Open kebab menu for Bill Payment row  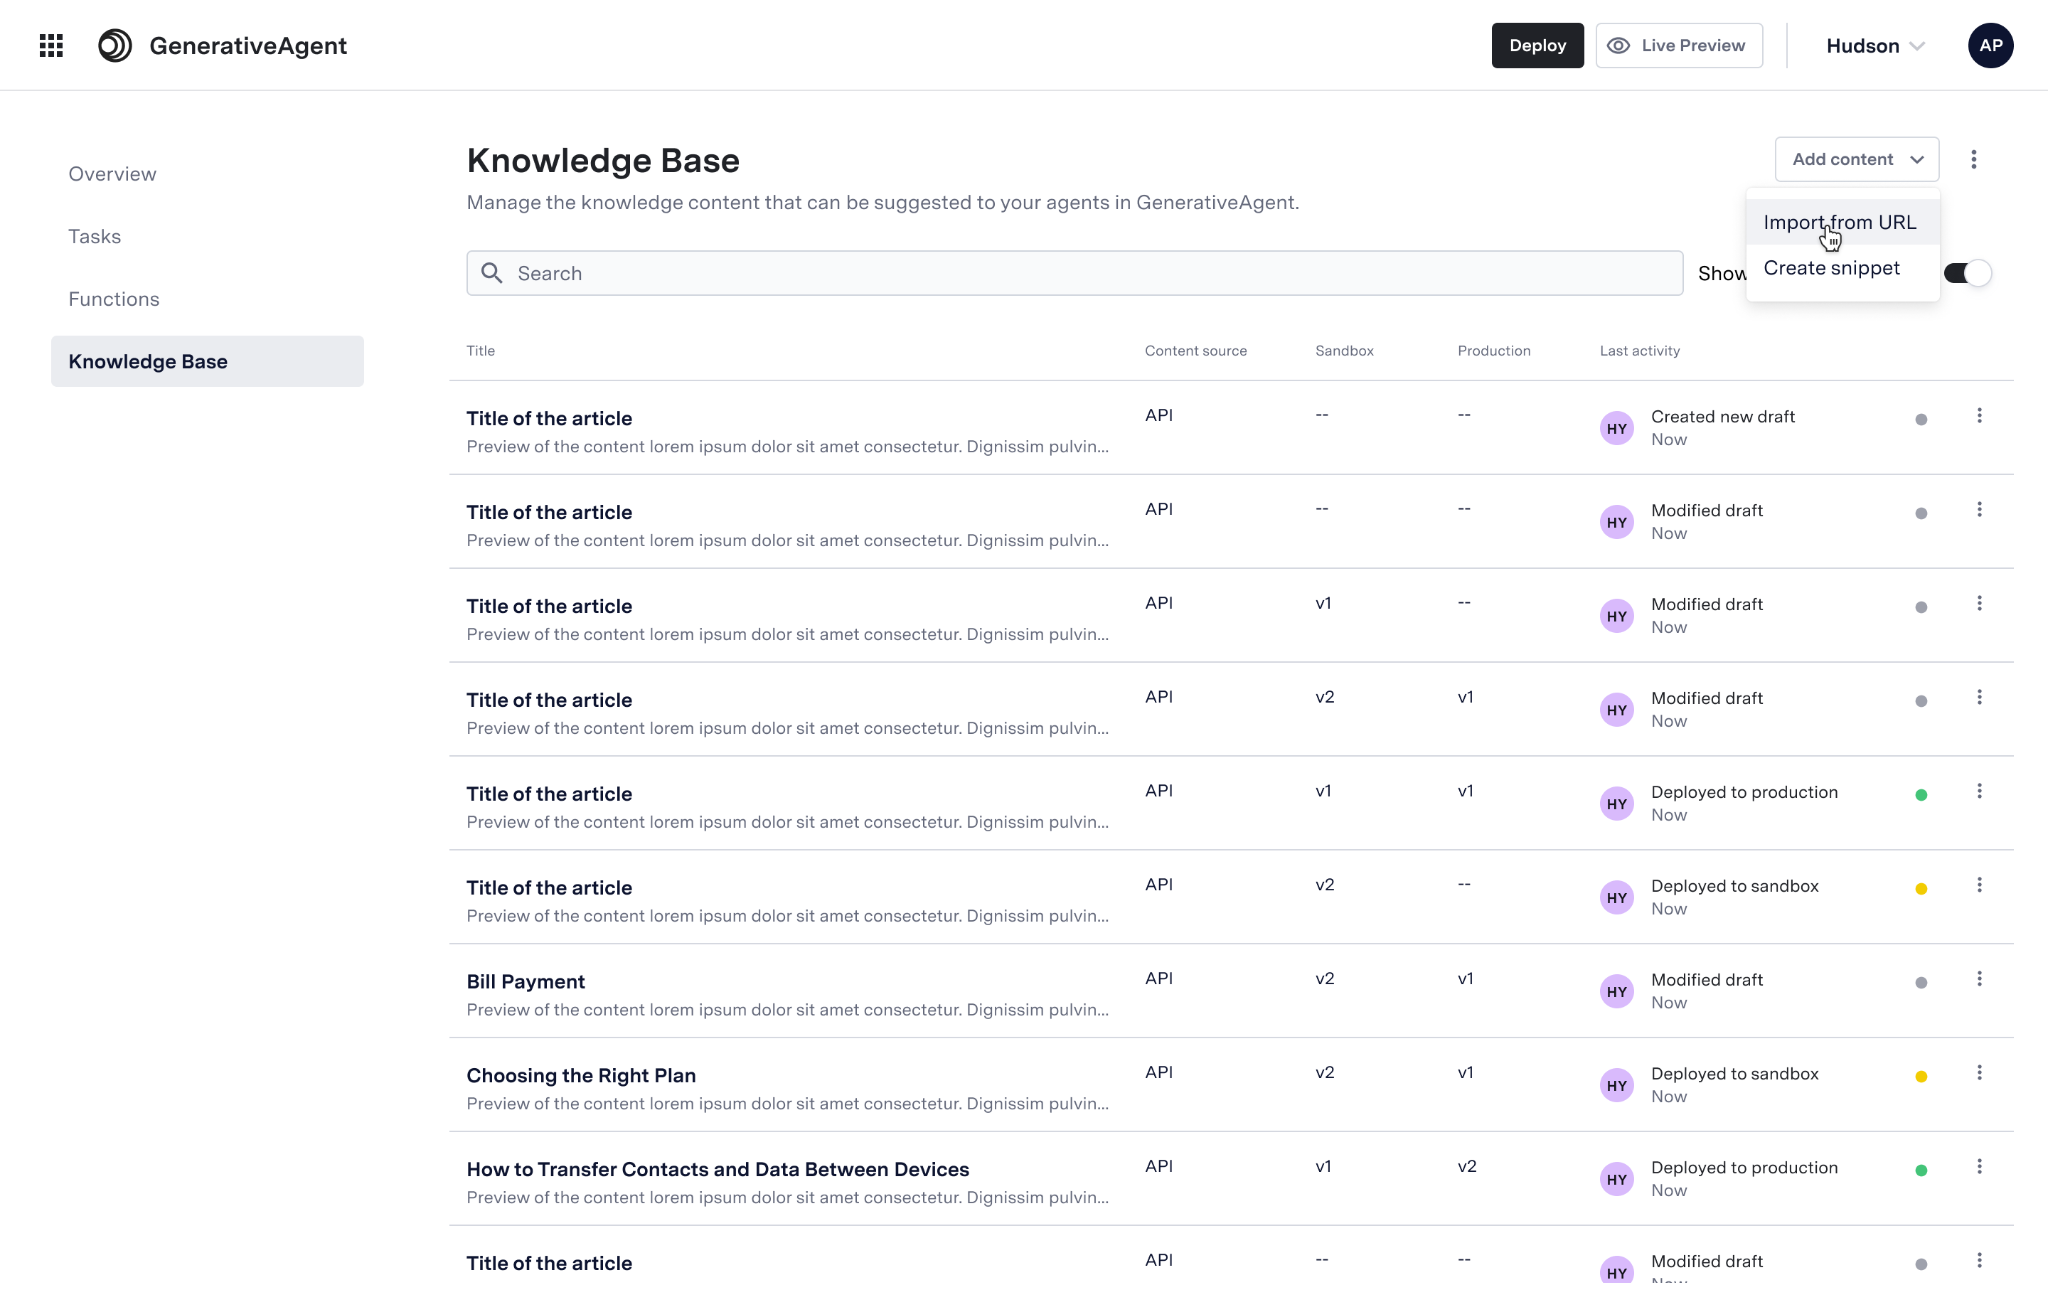click(x=1979, y=979)
